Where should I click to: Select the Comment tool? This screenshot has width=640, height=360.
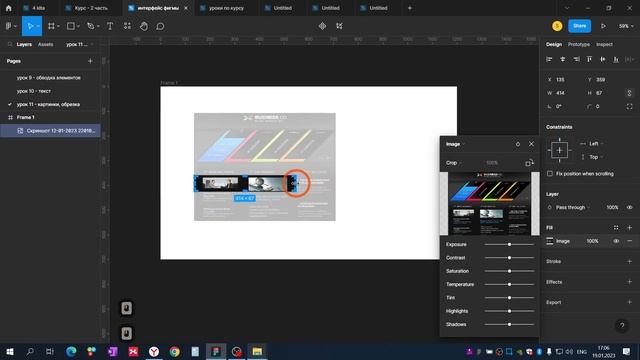point(160,26)
